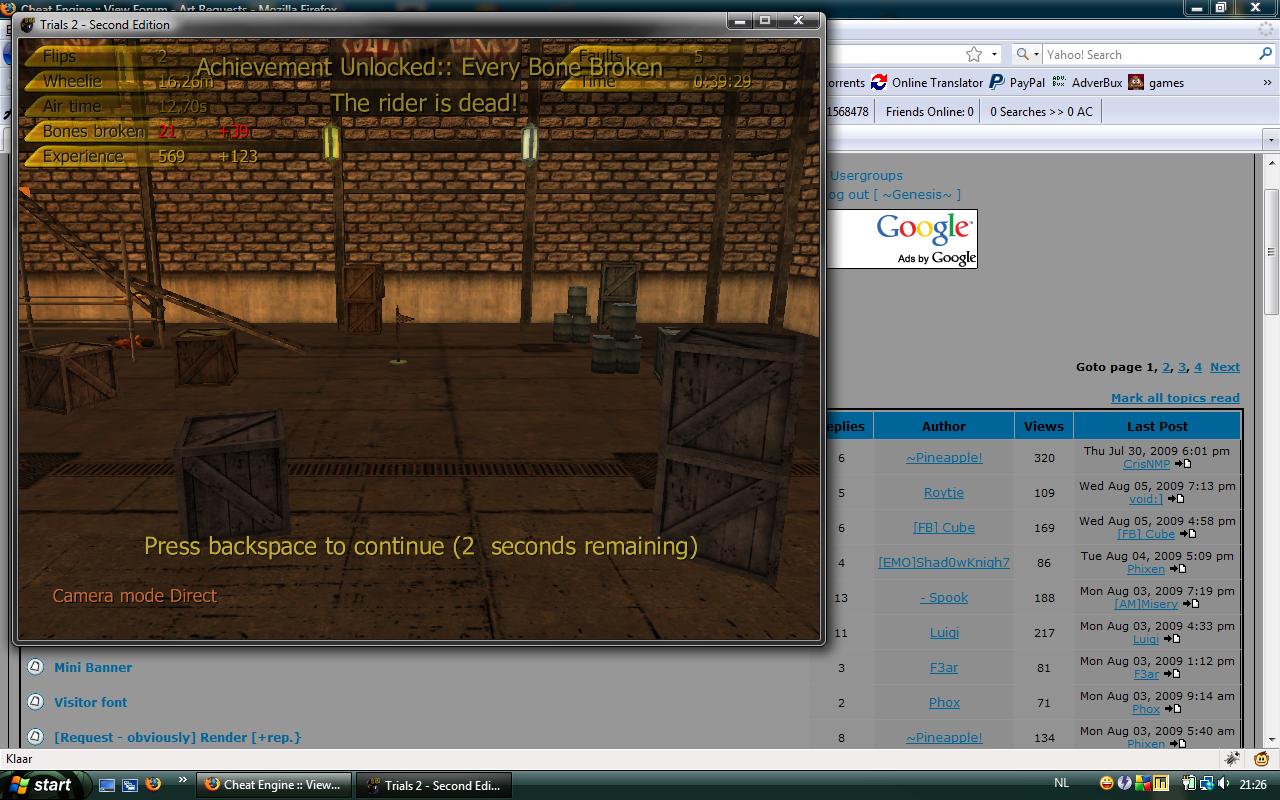Go to forum page 2
Viewport: 1280px width, 800px height.
click(x=1166, y=367)
